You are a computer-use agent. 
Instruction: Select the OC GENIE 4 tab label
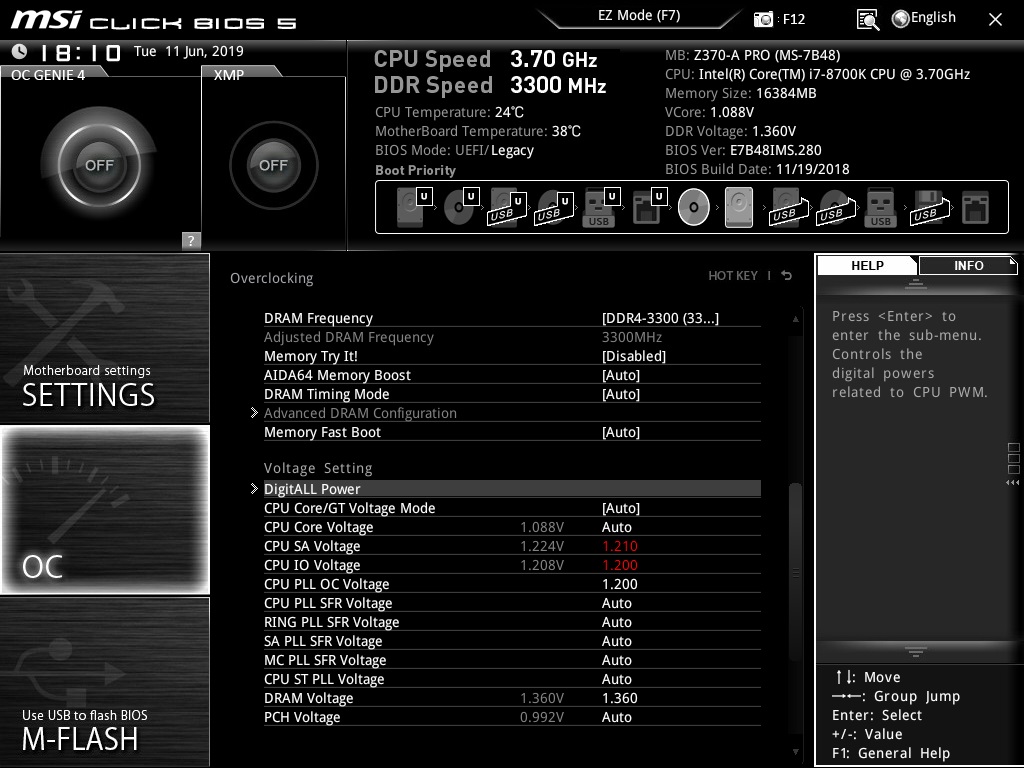point(48,74)
